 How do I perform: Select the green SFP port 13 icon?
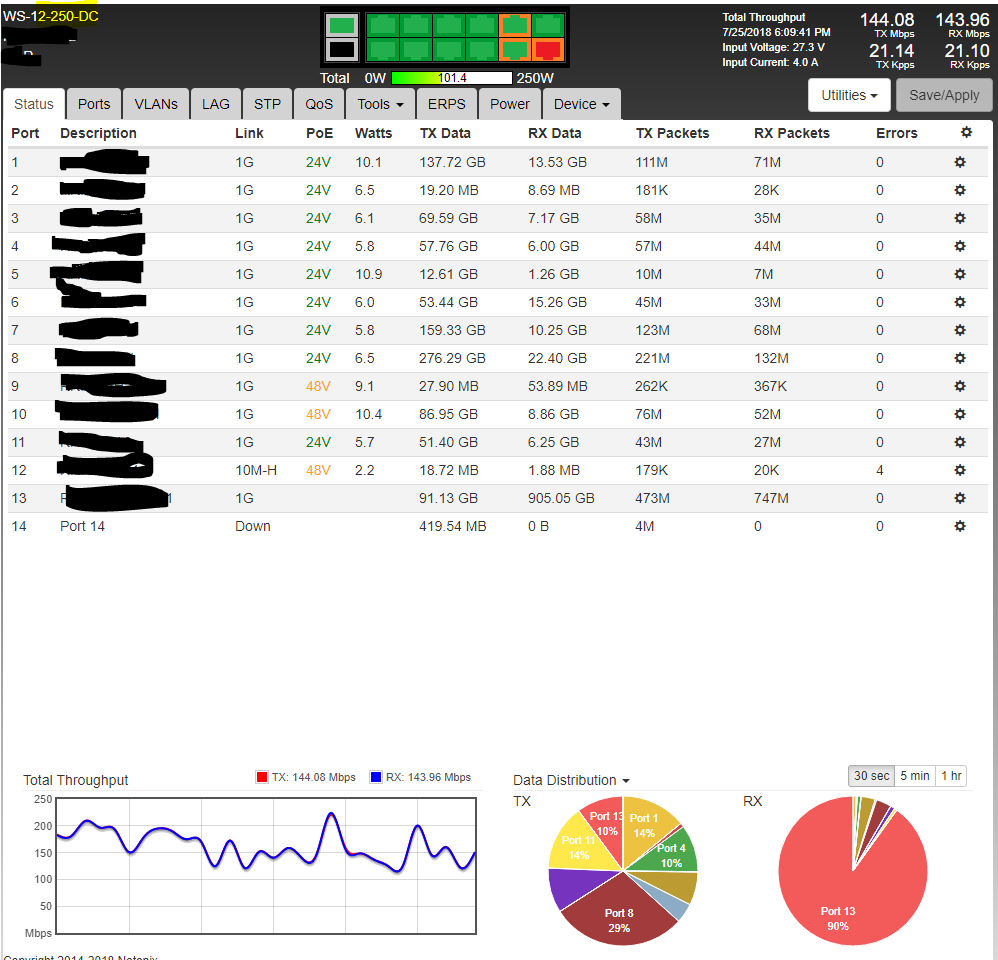point(342,25)
